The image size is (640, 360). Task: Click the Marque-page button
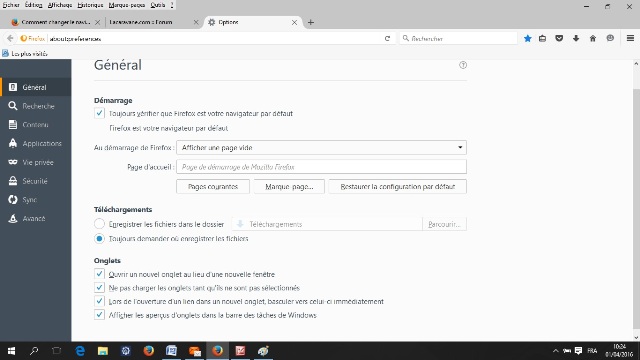(289, 187)
